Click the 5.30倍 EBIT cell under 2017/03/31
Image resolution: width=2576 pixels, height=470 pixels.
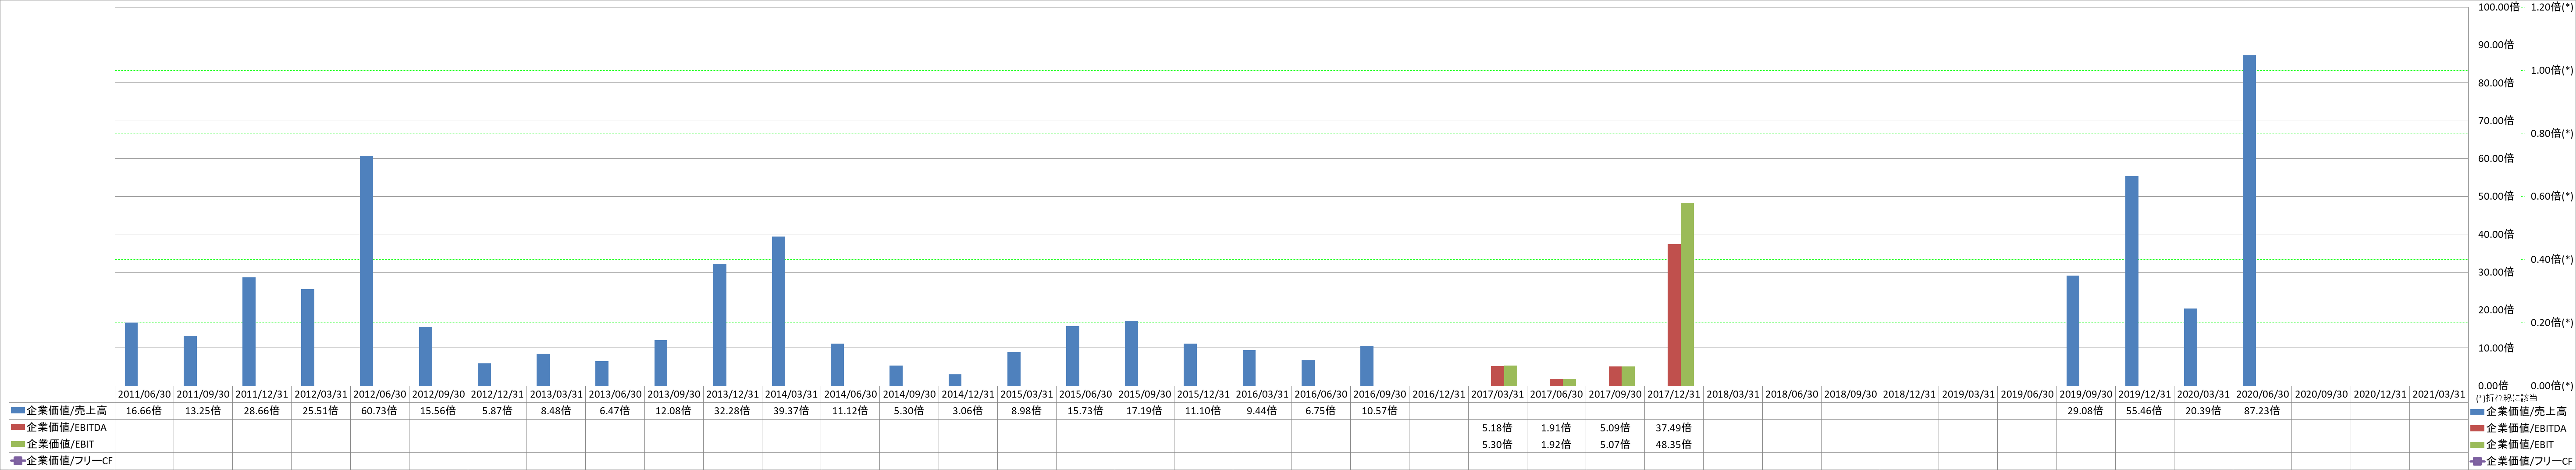click(1497, 444)
